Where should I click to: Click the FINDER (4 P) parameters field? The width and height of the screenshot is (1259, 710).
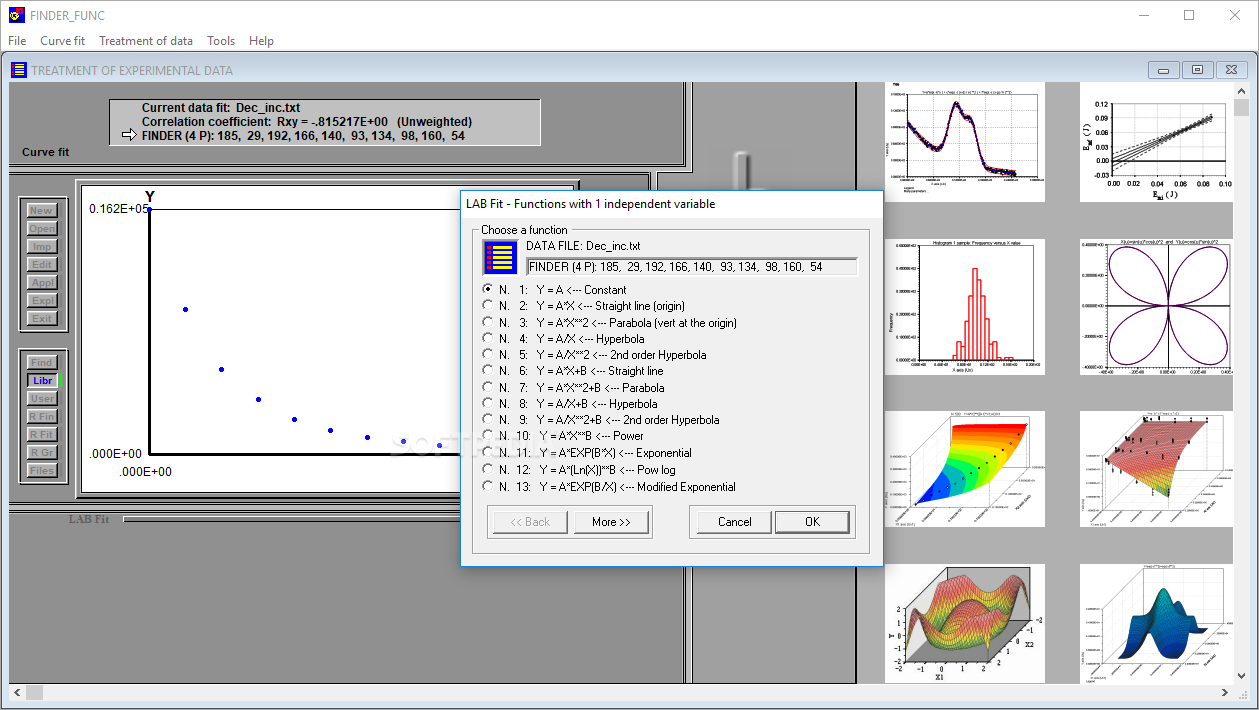(692, 267)
